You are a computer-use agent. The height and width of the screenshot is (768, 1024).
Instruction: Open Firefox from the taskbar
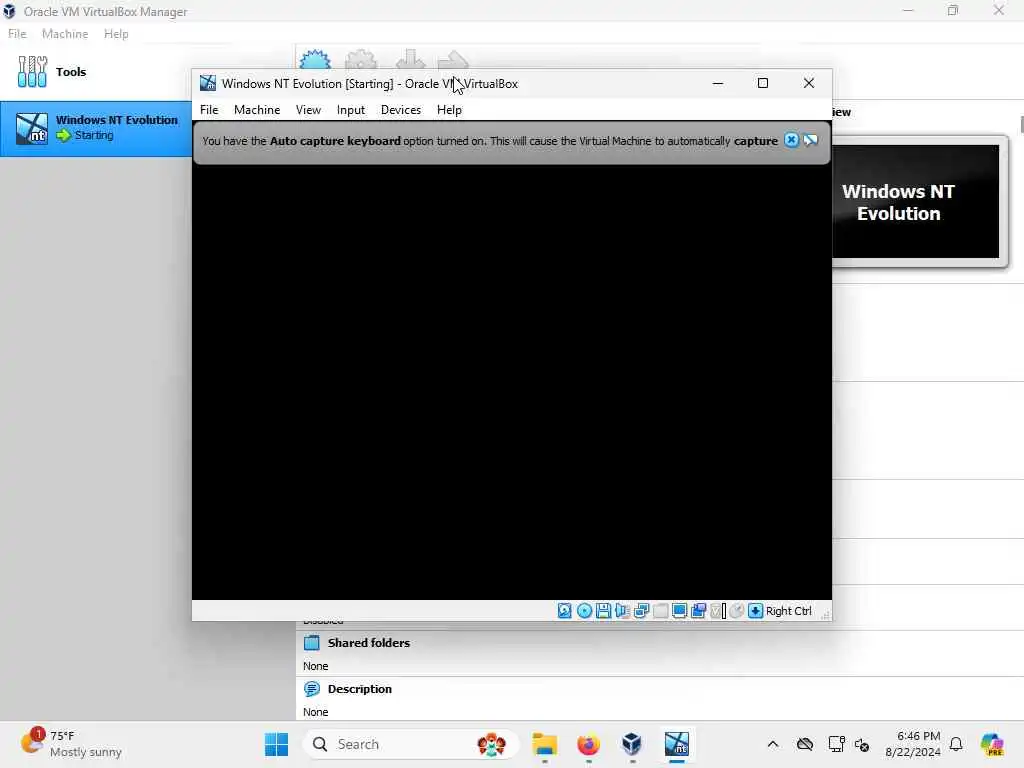(x=588, y=744)
